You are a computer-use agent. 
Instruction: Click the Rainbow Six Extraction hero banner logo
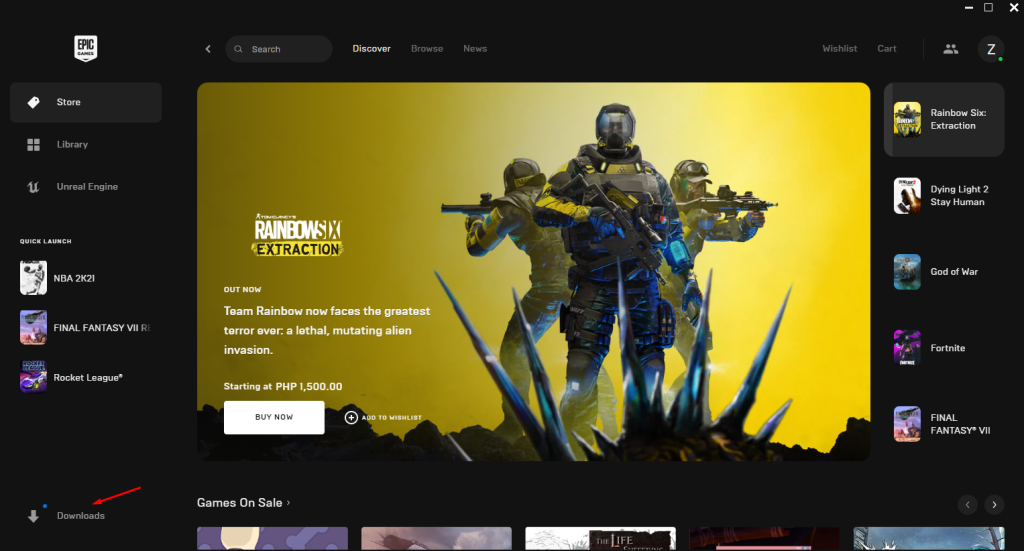pos(298,234)
